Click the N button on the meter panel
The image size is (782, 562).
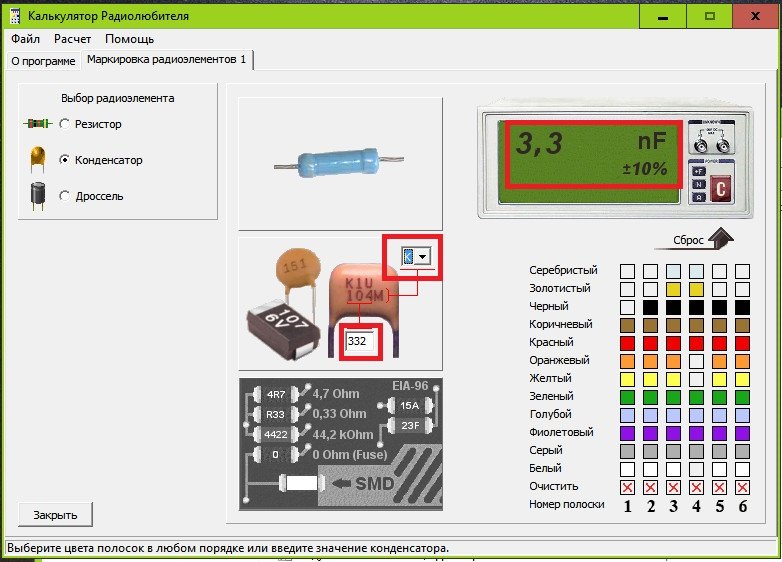700,185
